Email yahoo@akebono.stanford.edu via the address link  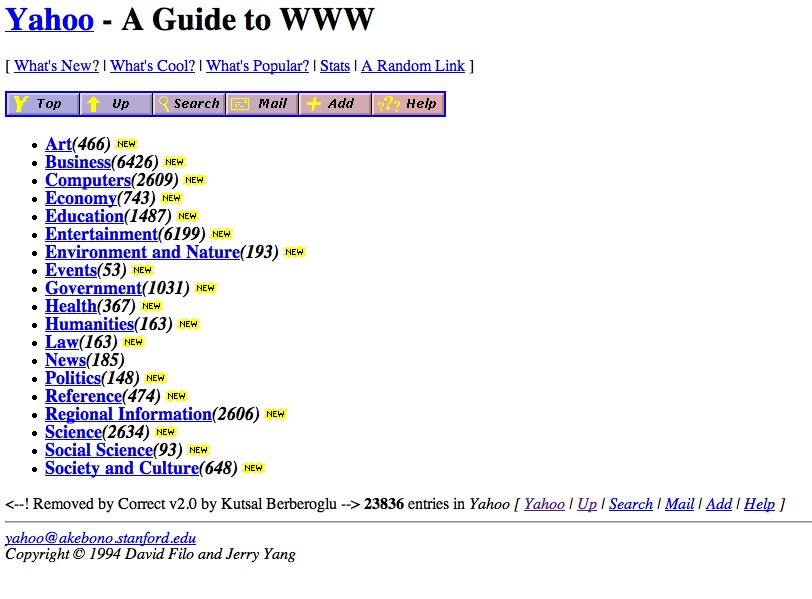pyautogui.click(x=98, y=536)
